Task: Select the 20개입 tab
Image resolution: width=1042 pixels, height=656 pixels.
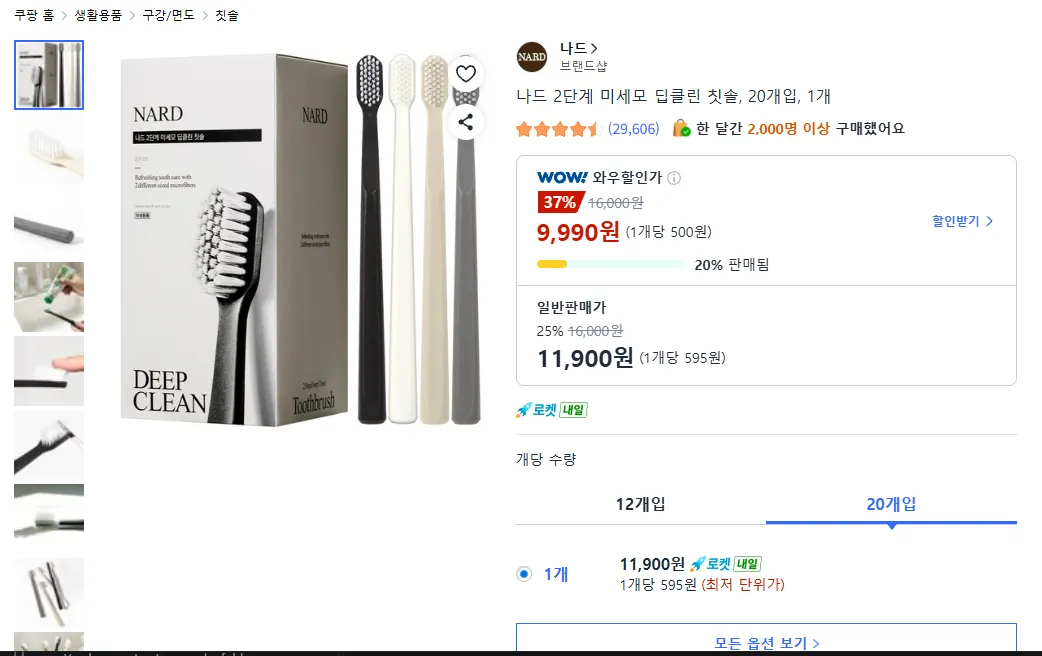Action: (891, 504)
